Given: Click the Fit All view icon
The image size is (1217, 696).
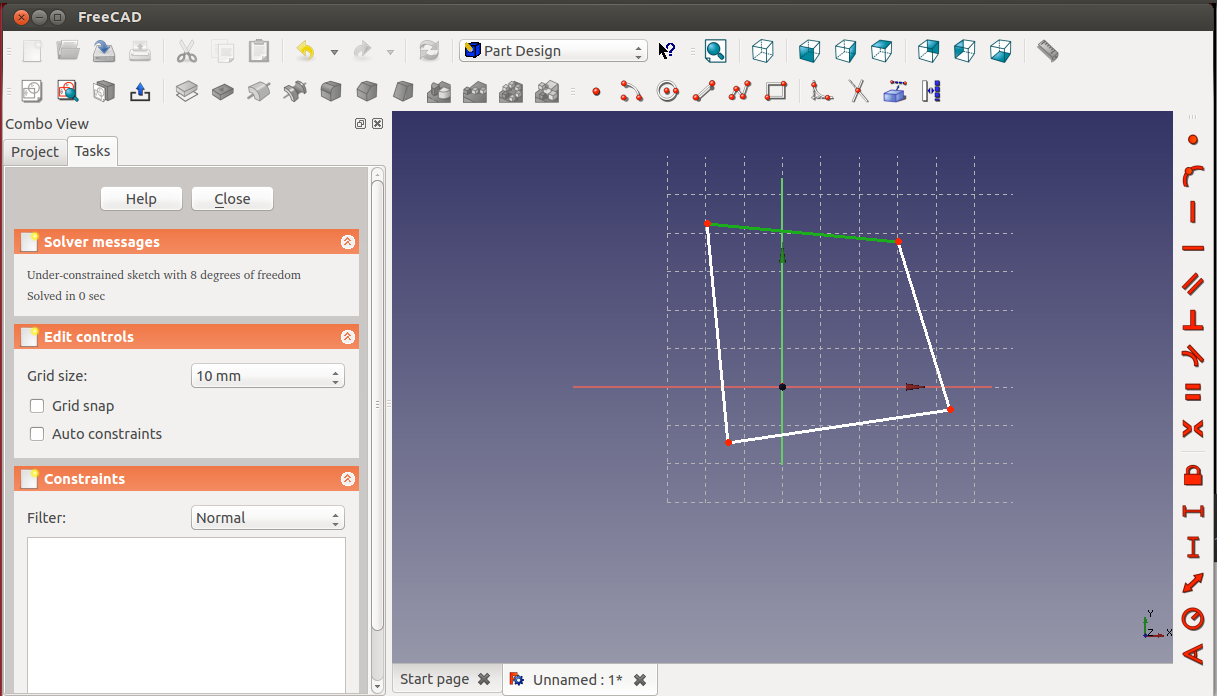Looking at the screenshot, I should pos(715,51).
